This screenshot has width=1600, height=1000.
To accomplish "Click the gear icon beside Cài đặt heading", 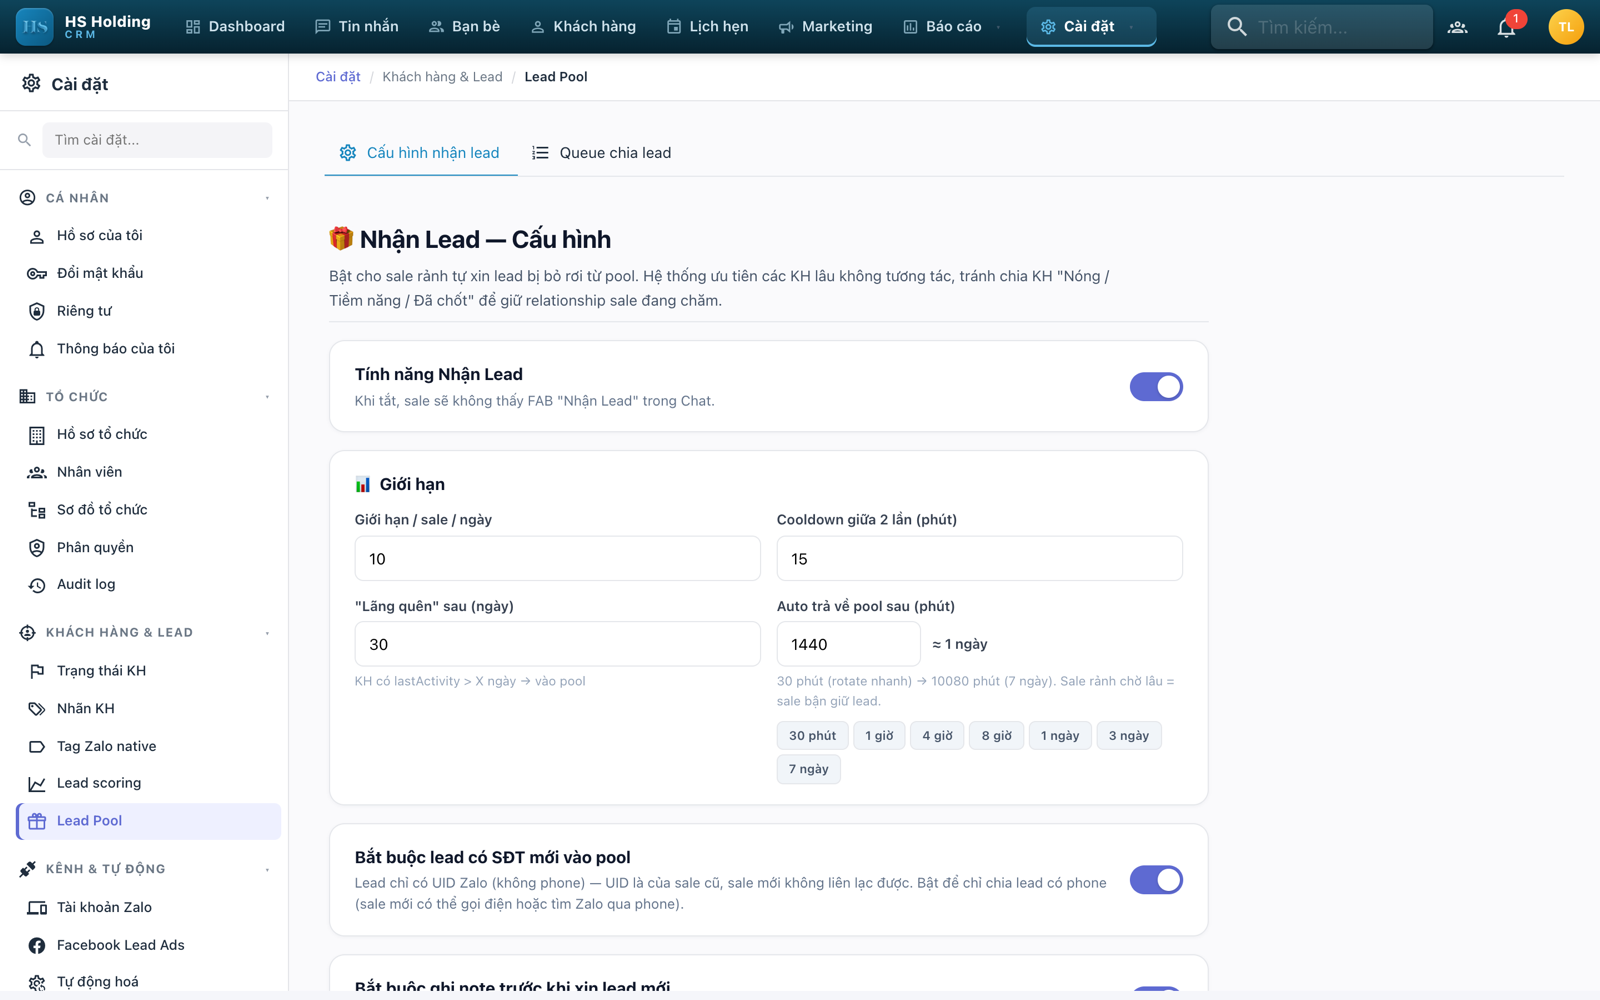I will point(31,84).
